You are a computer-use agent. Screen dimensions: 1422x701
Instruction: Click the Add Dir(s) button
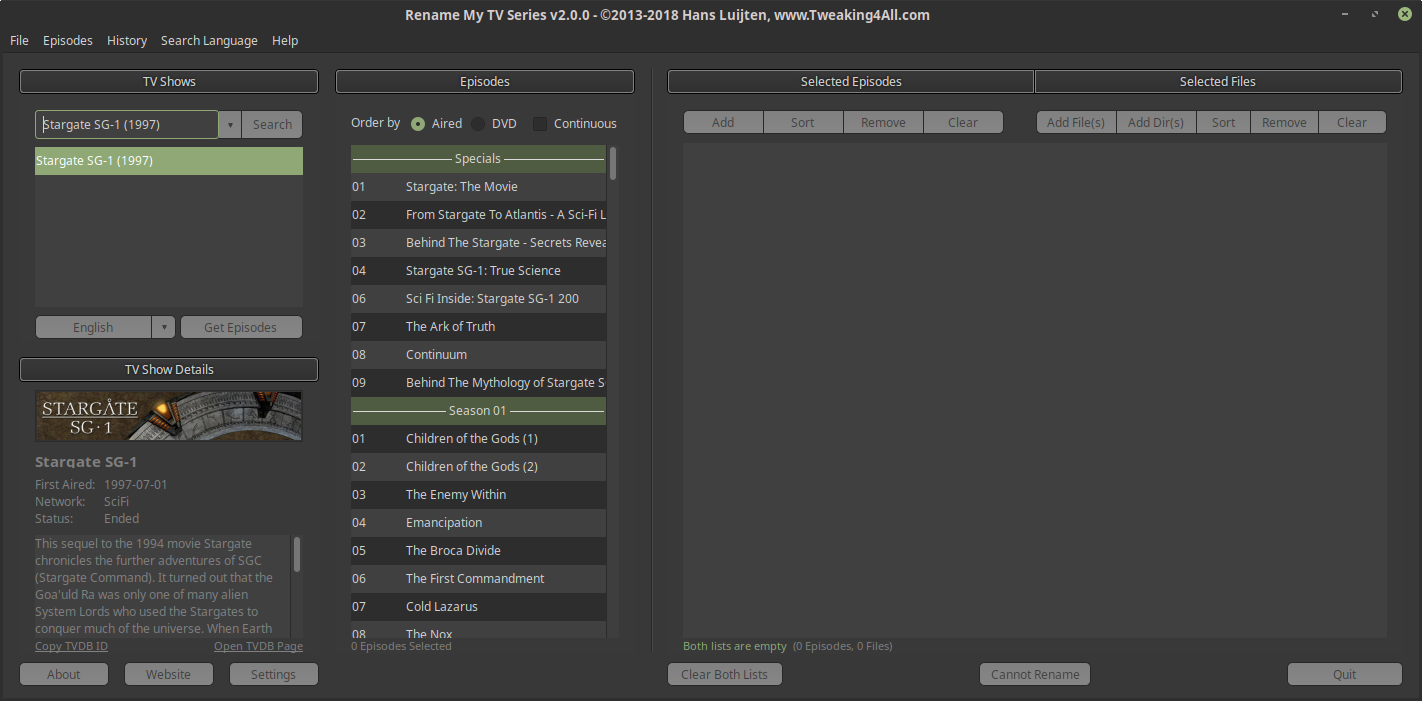(1156, 122)
